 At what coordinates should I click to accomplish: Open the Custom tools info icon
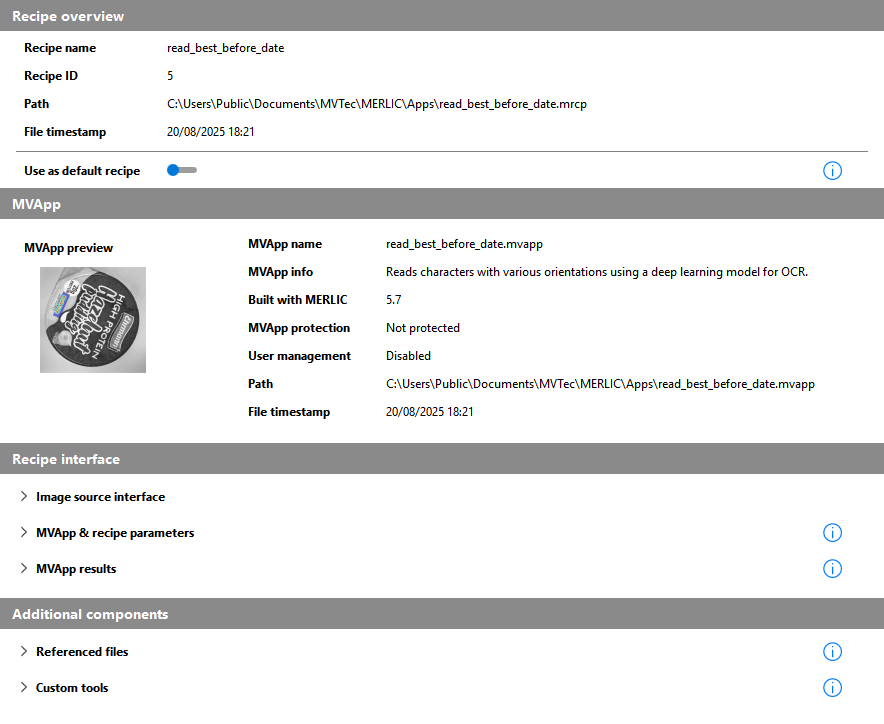[x=832, y=688]
